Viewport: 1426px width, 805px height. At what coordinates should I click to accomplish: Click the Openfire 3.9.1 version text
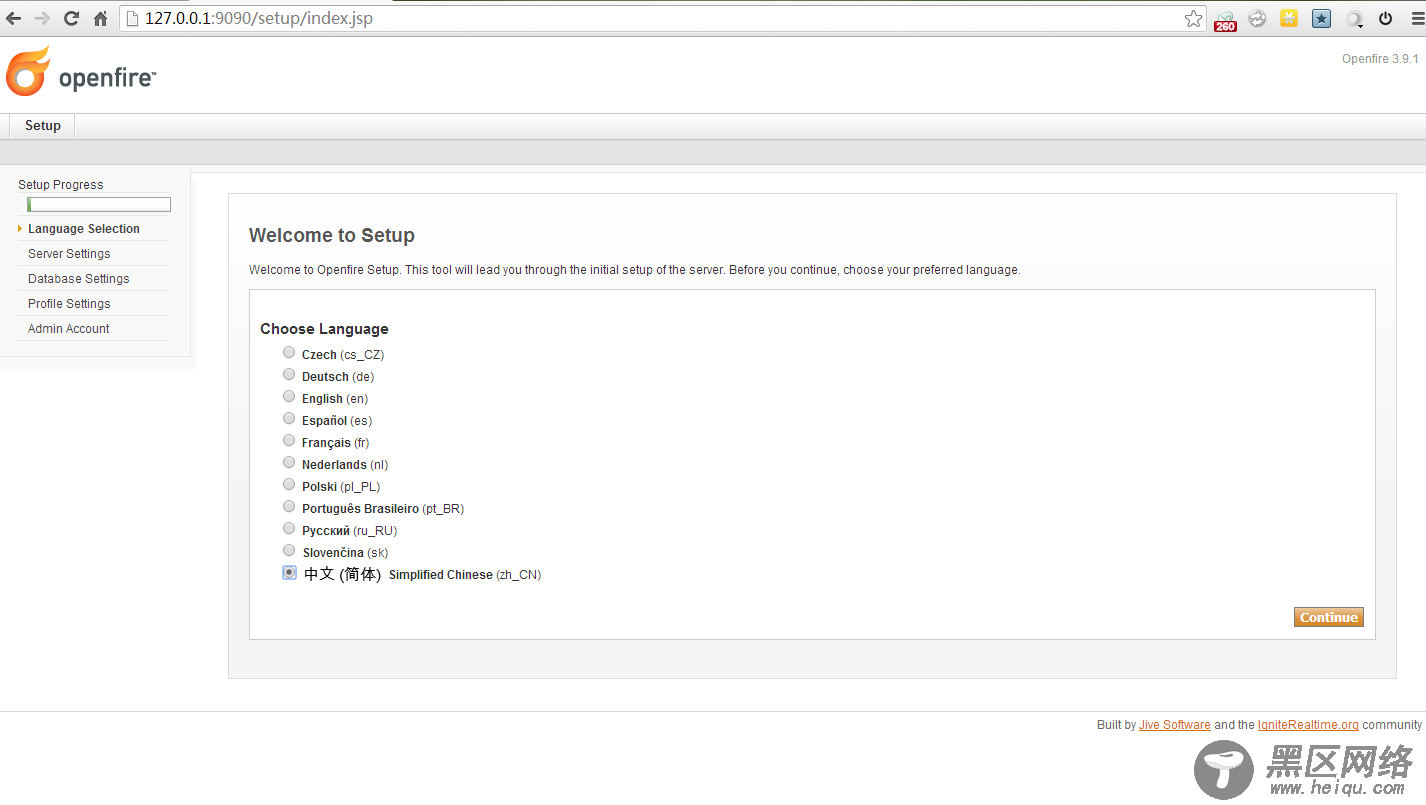coord(1380,59)
